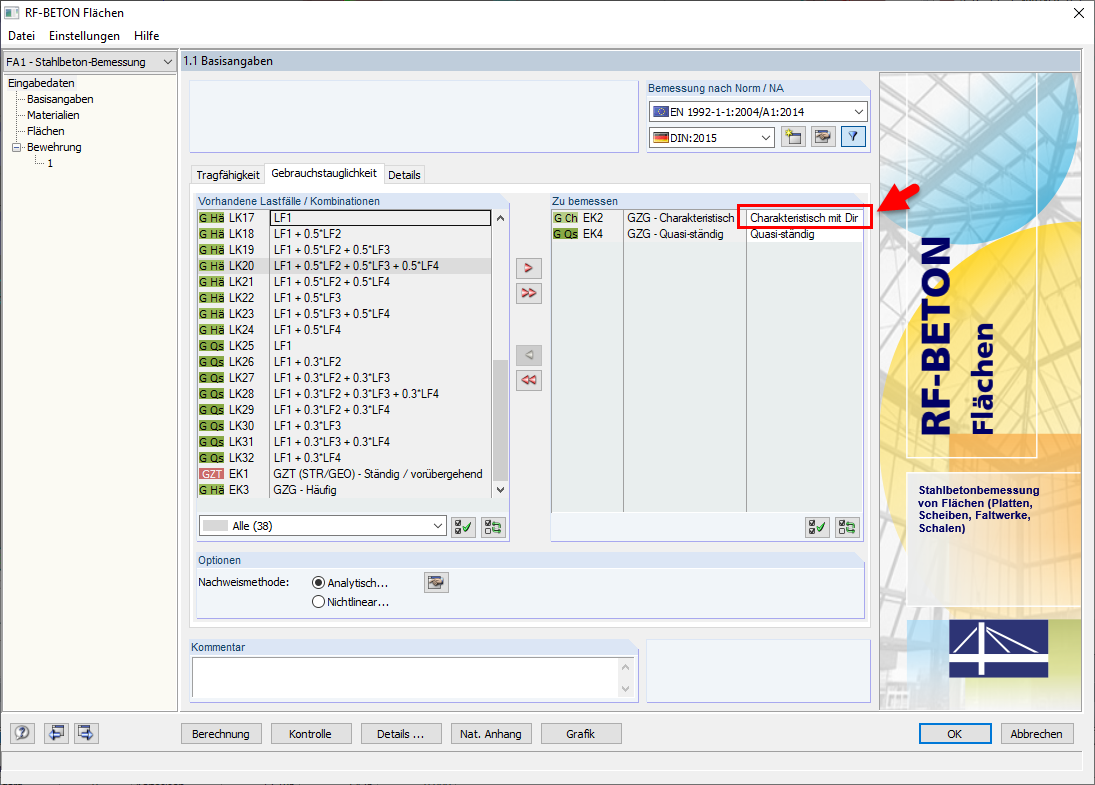This screenshot has height=785, width=1095.
Task: Select the Analytisch calculation method
Action: pyautogui.click(x=318, y=583)
